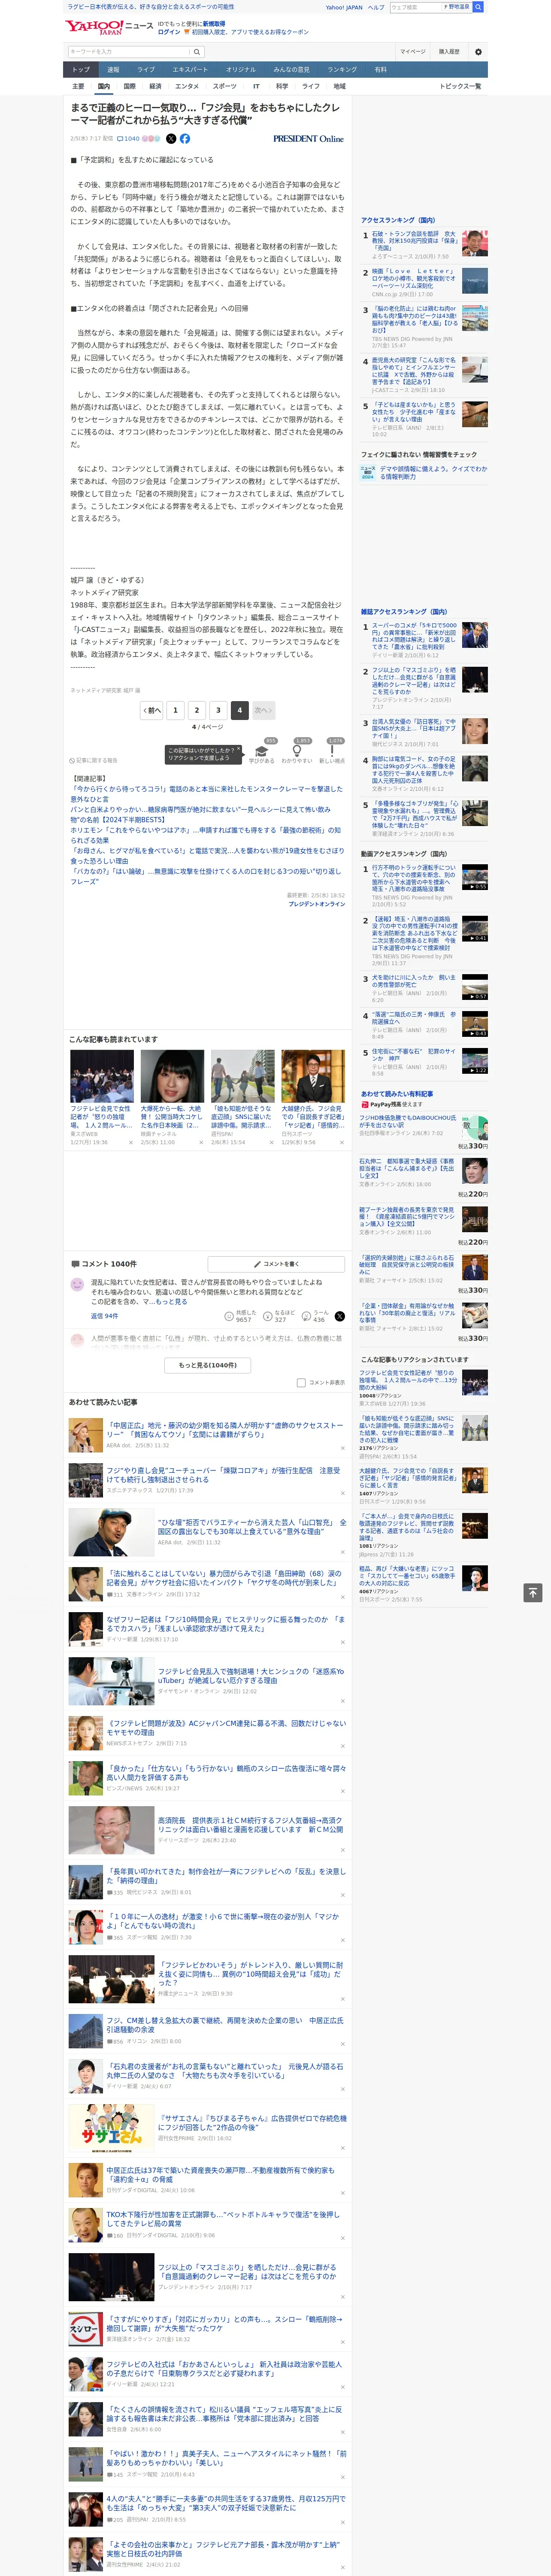Click コメントを書く button

(276, 1264)
